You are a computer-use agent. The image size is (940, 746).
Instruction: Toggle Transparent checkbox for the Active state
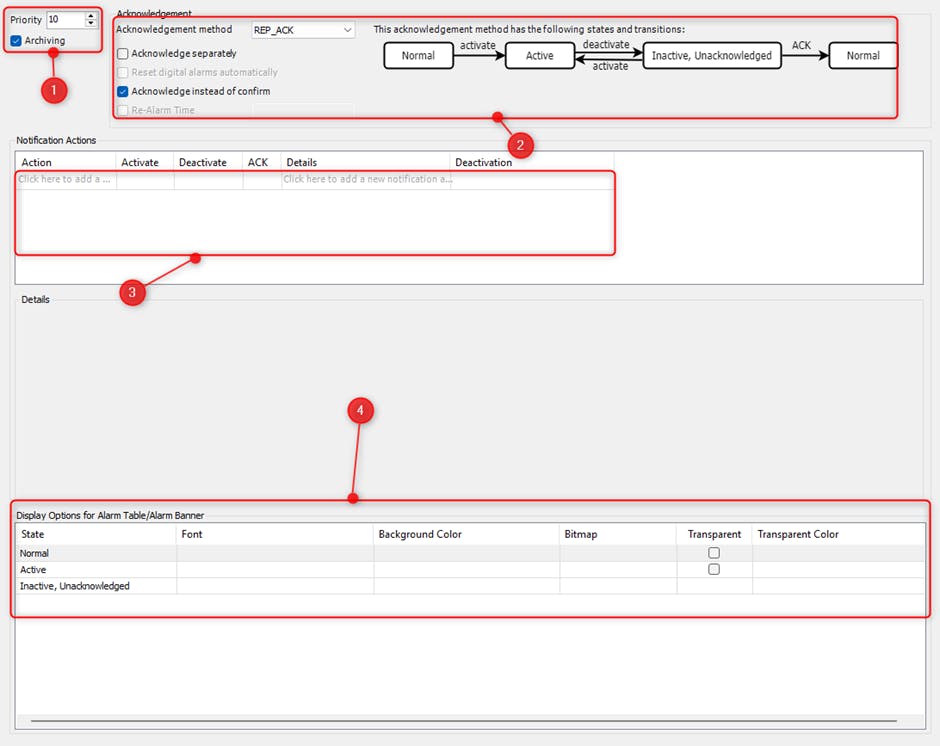(x=714, y=569)
